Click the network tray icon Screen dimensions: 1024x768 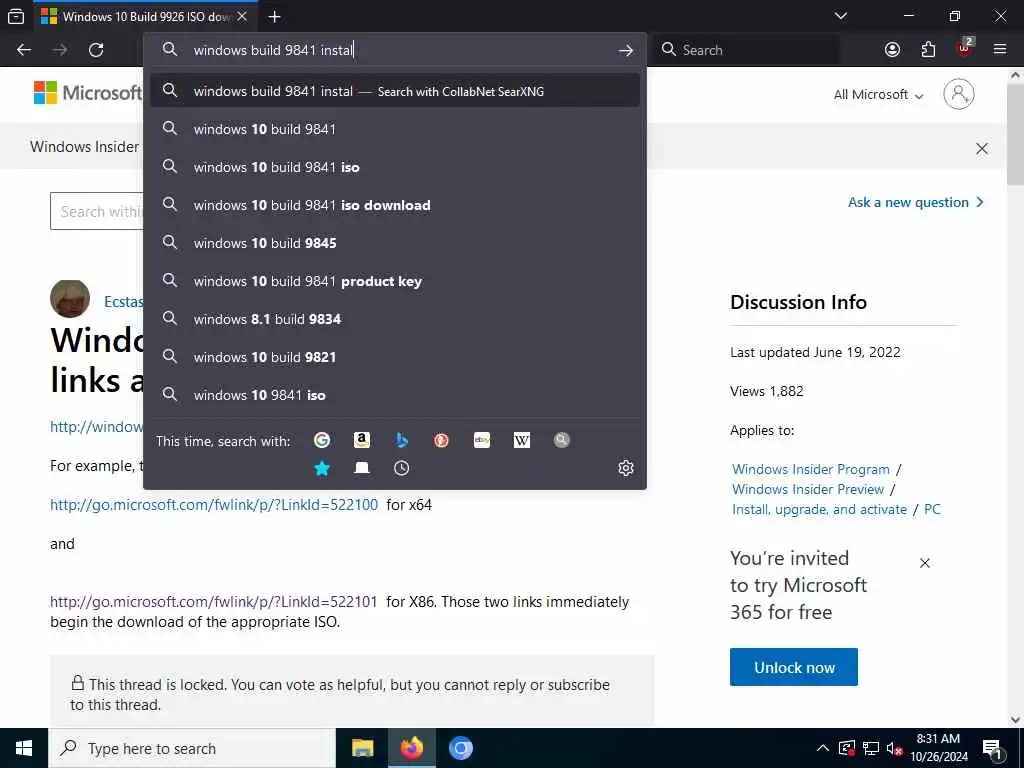(871, 749)
